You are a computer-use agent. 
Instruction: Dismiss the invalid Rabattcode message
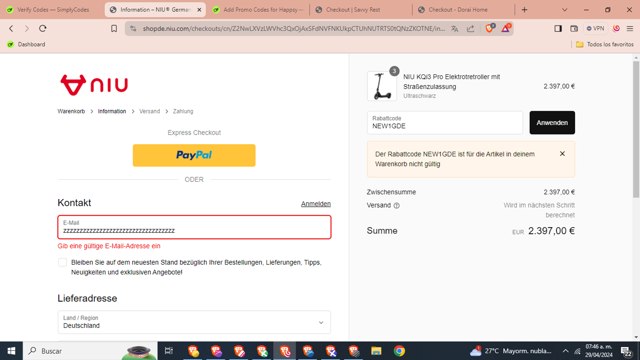pyautogui.click(x=562, y=154)
